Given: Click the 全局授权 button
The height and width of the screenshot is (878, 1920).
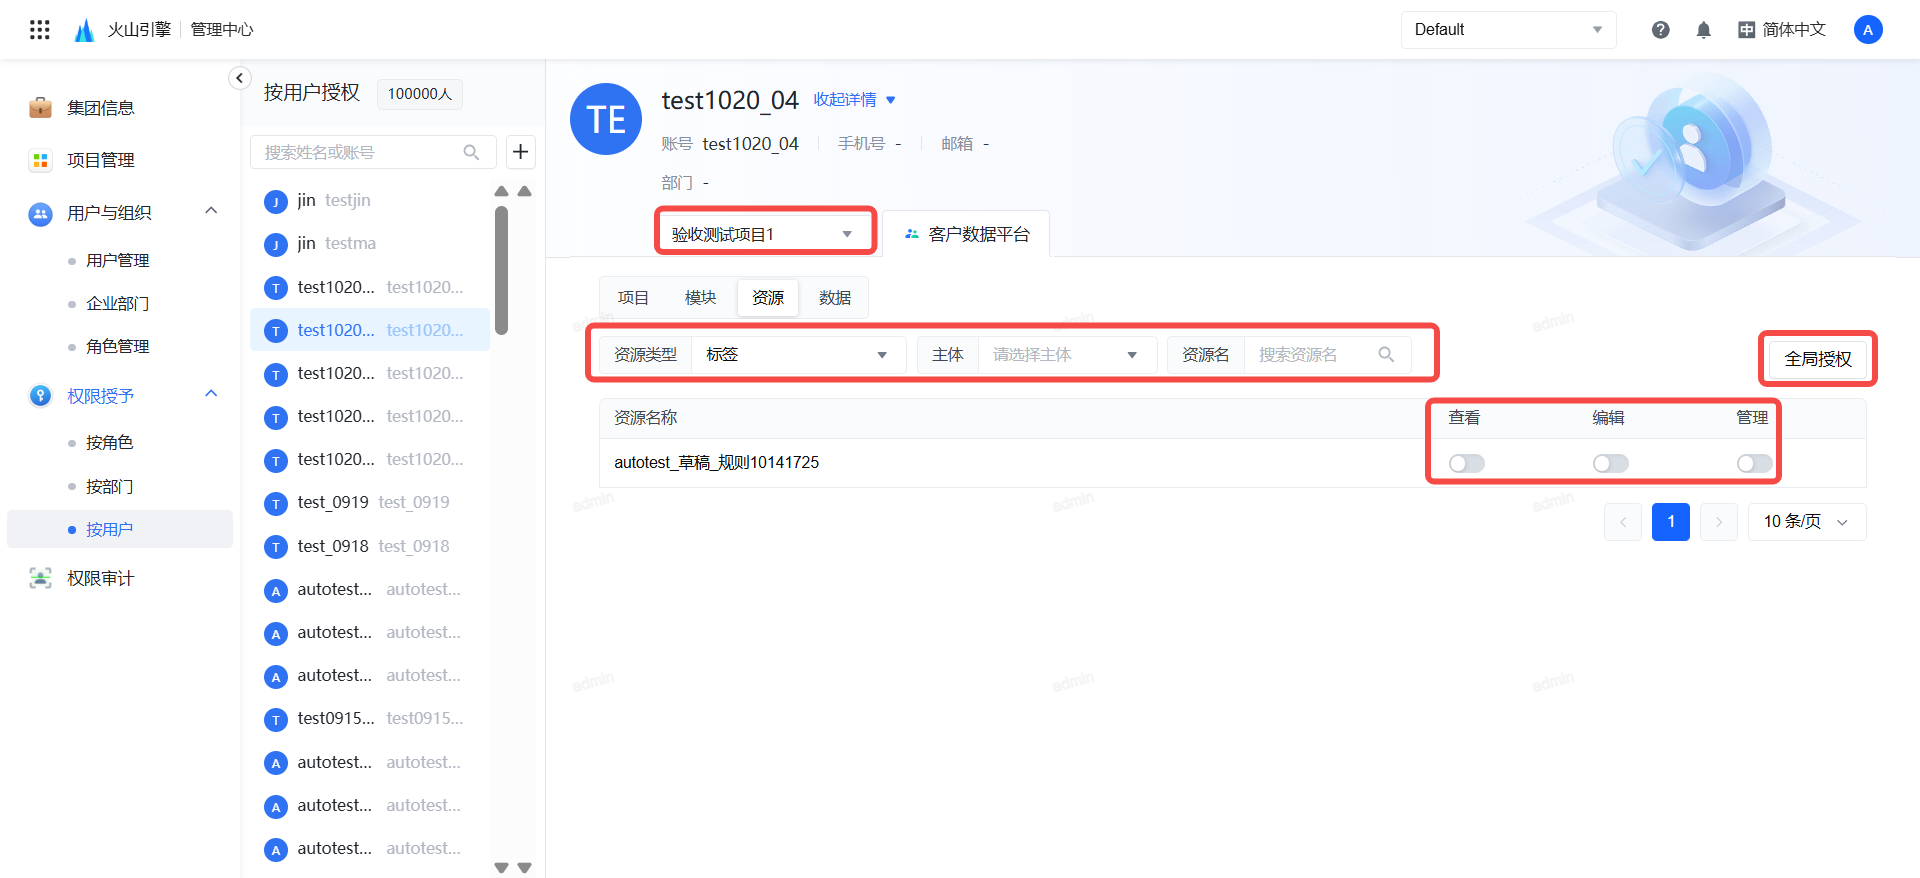Looking at the screenshot, I should (1818, 359).
